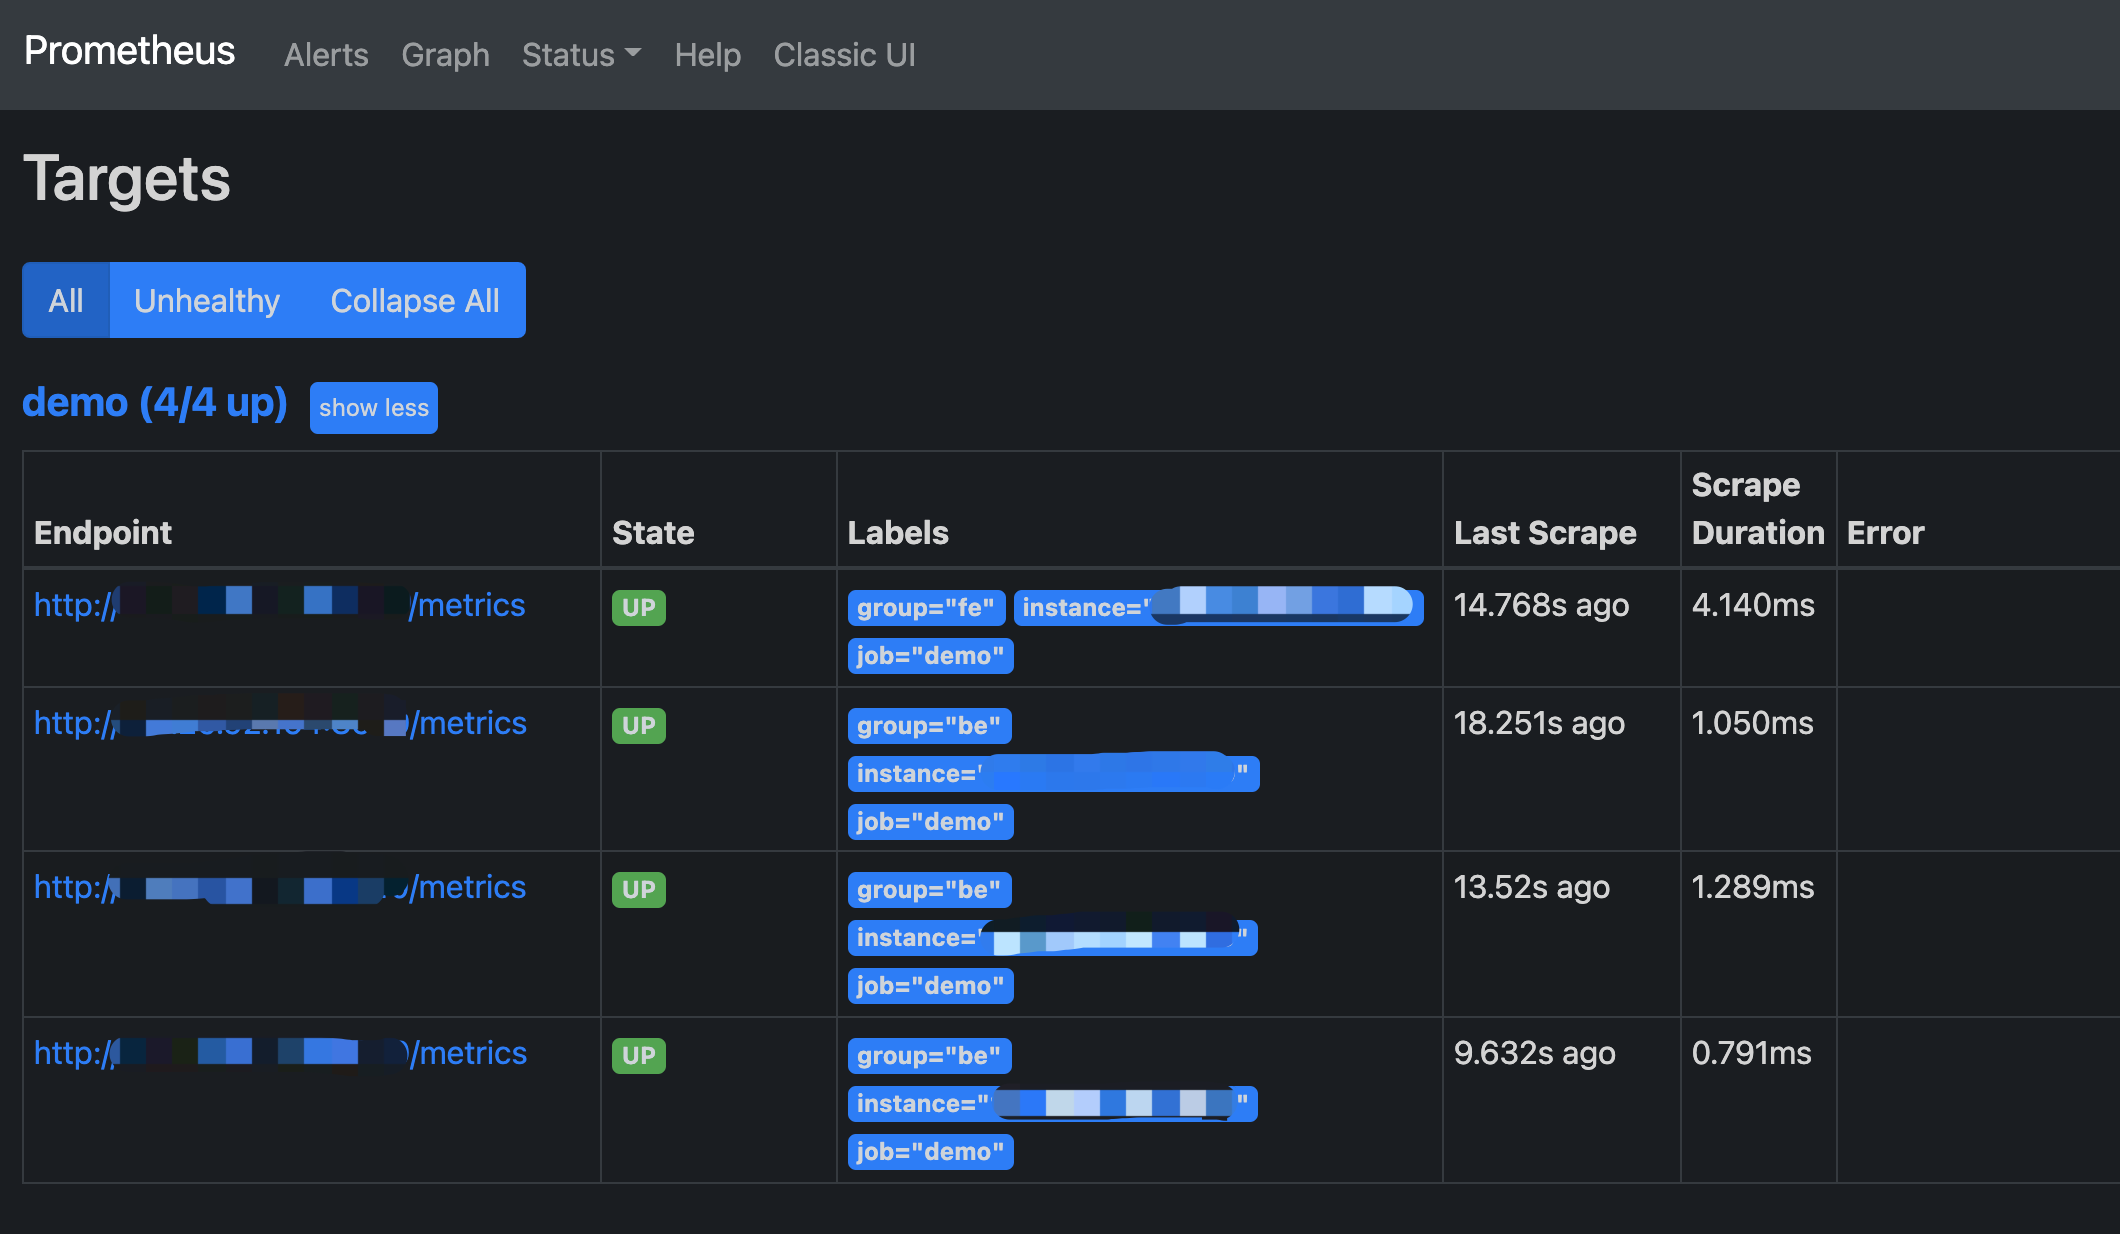Select the All targets filter
Screen dimensions: 2120x1234
[x=66, y=300]
